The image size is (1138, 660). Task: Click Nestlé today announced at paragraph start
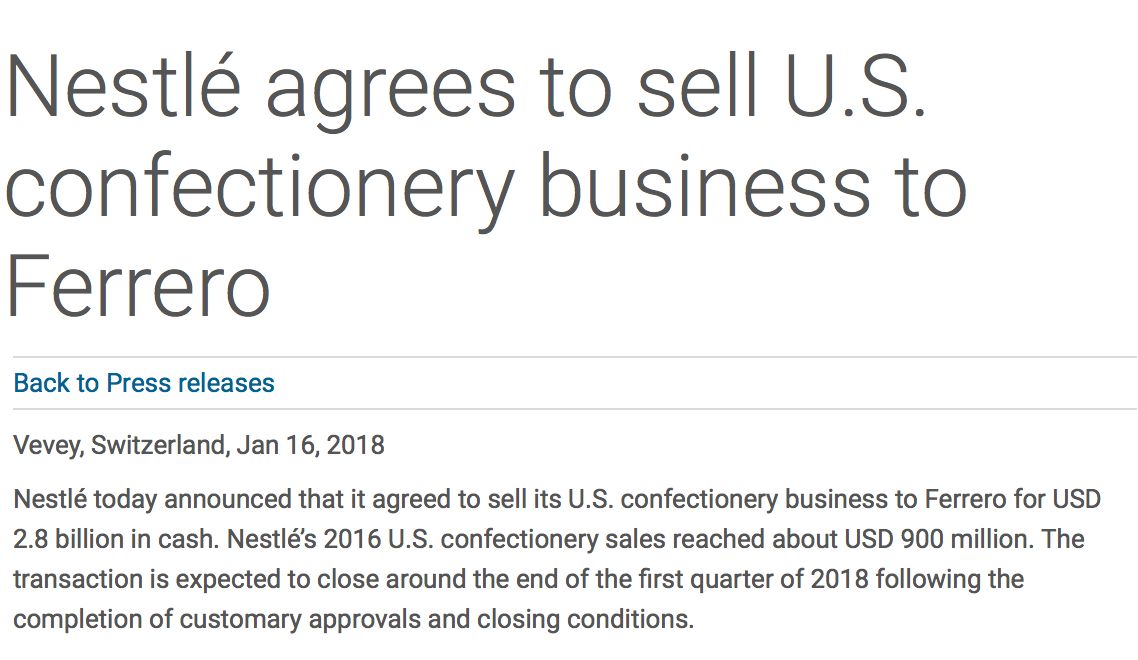pyautogui.click(x=140, y=499)
